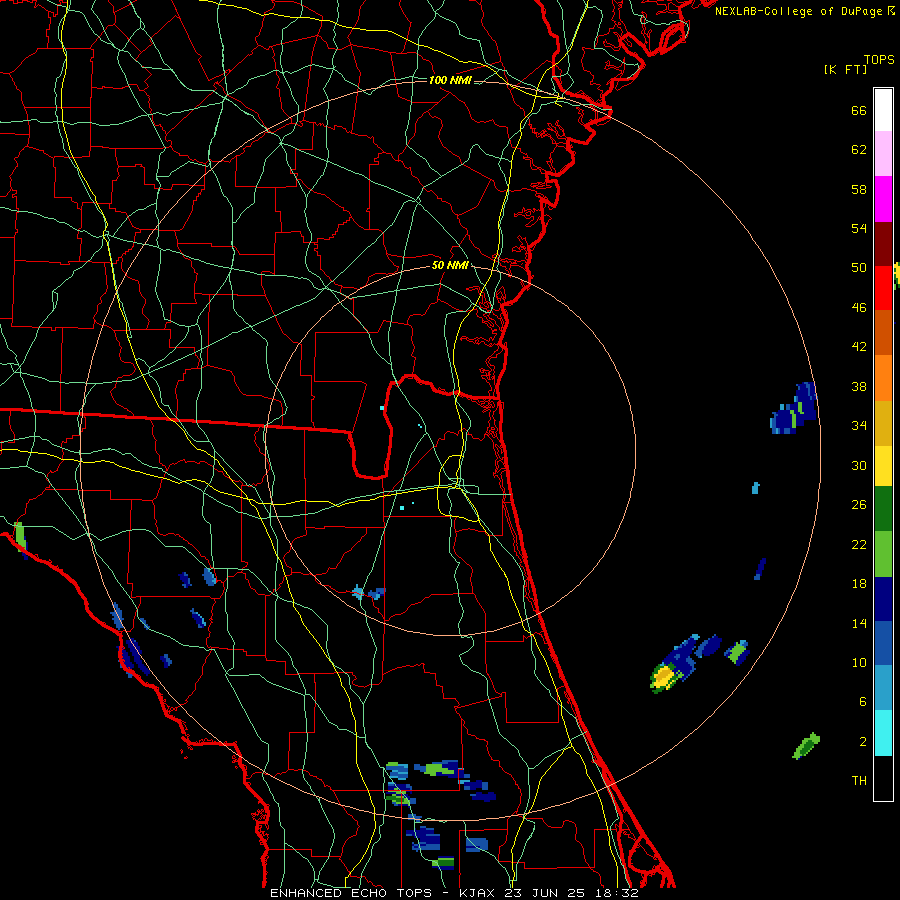Screen dimensions: 900x900
Task: Click the dark green swatch between 30 and 26
Action: pyautogui.click(x=883, y=509)
